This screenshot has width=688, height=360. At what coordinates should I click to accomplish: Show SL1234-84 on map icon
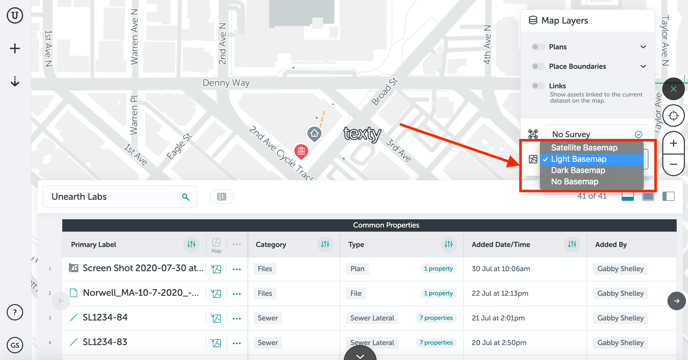[216, 318]
